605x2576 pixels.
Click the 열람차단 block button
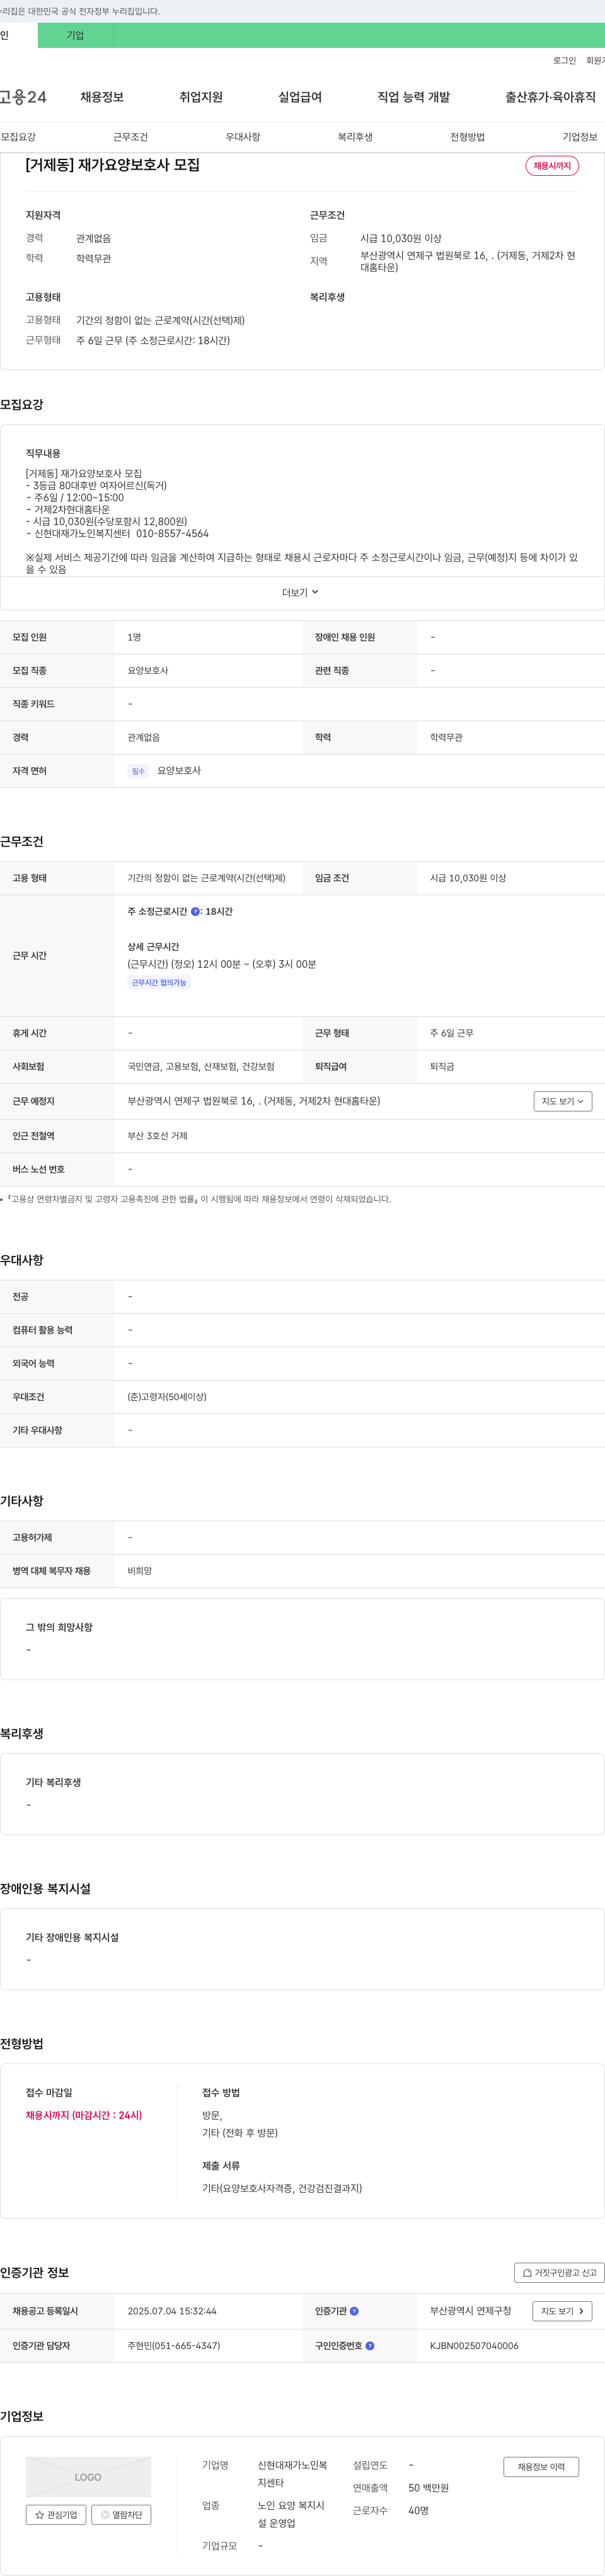[x=121, y=2514]
